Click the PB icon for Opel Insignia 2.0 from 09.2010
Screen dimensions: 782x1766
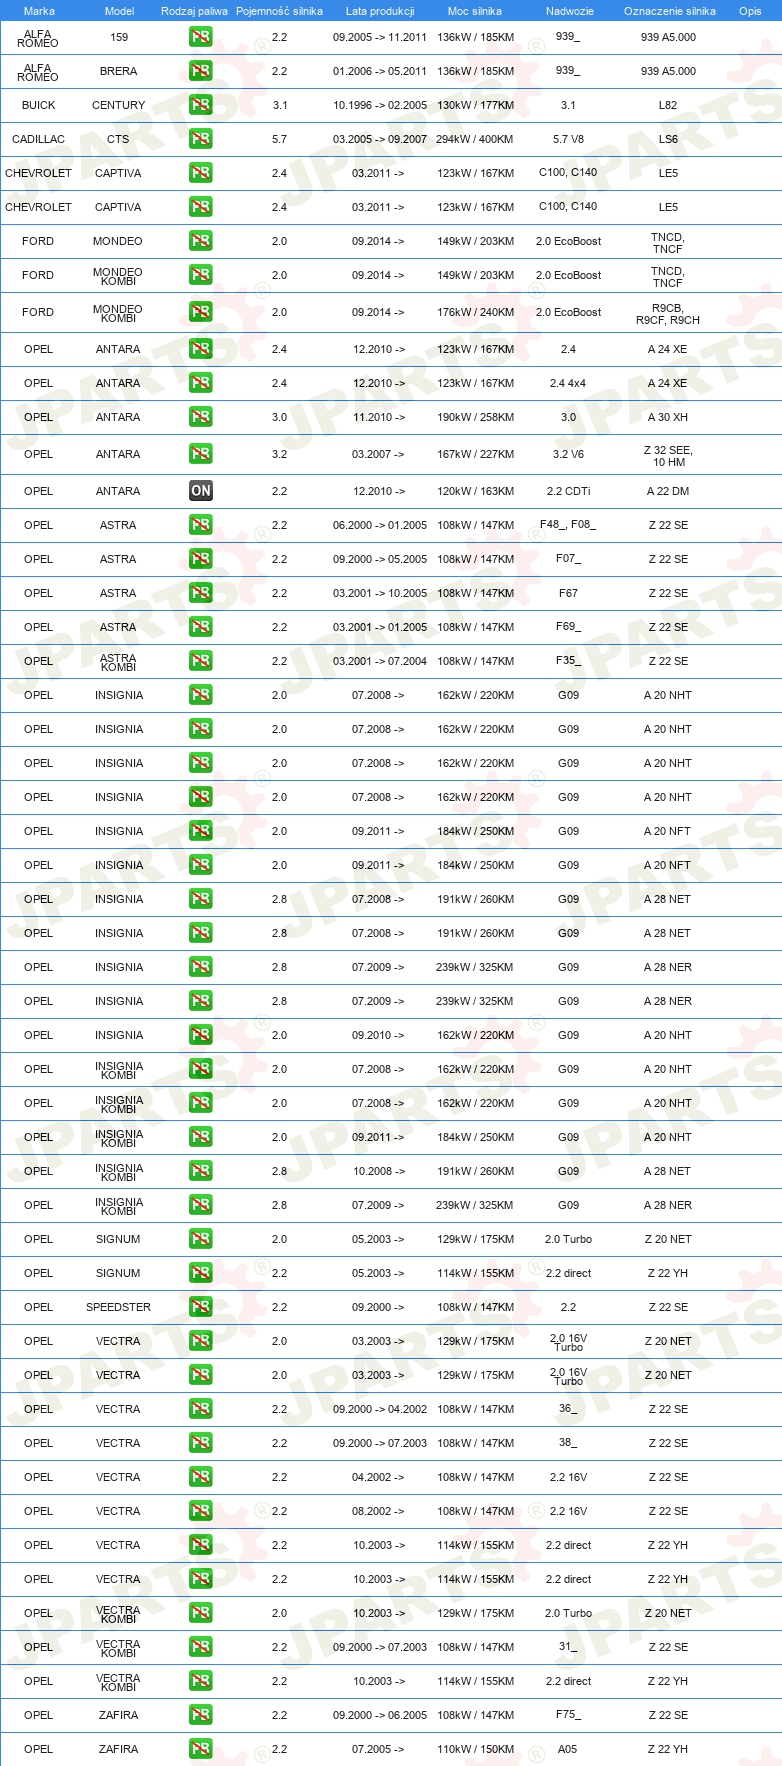pos(201,1035)
